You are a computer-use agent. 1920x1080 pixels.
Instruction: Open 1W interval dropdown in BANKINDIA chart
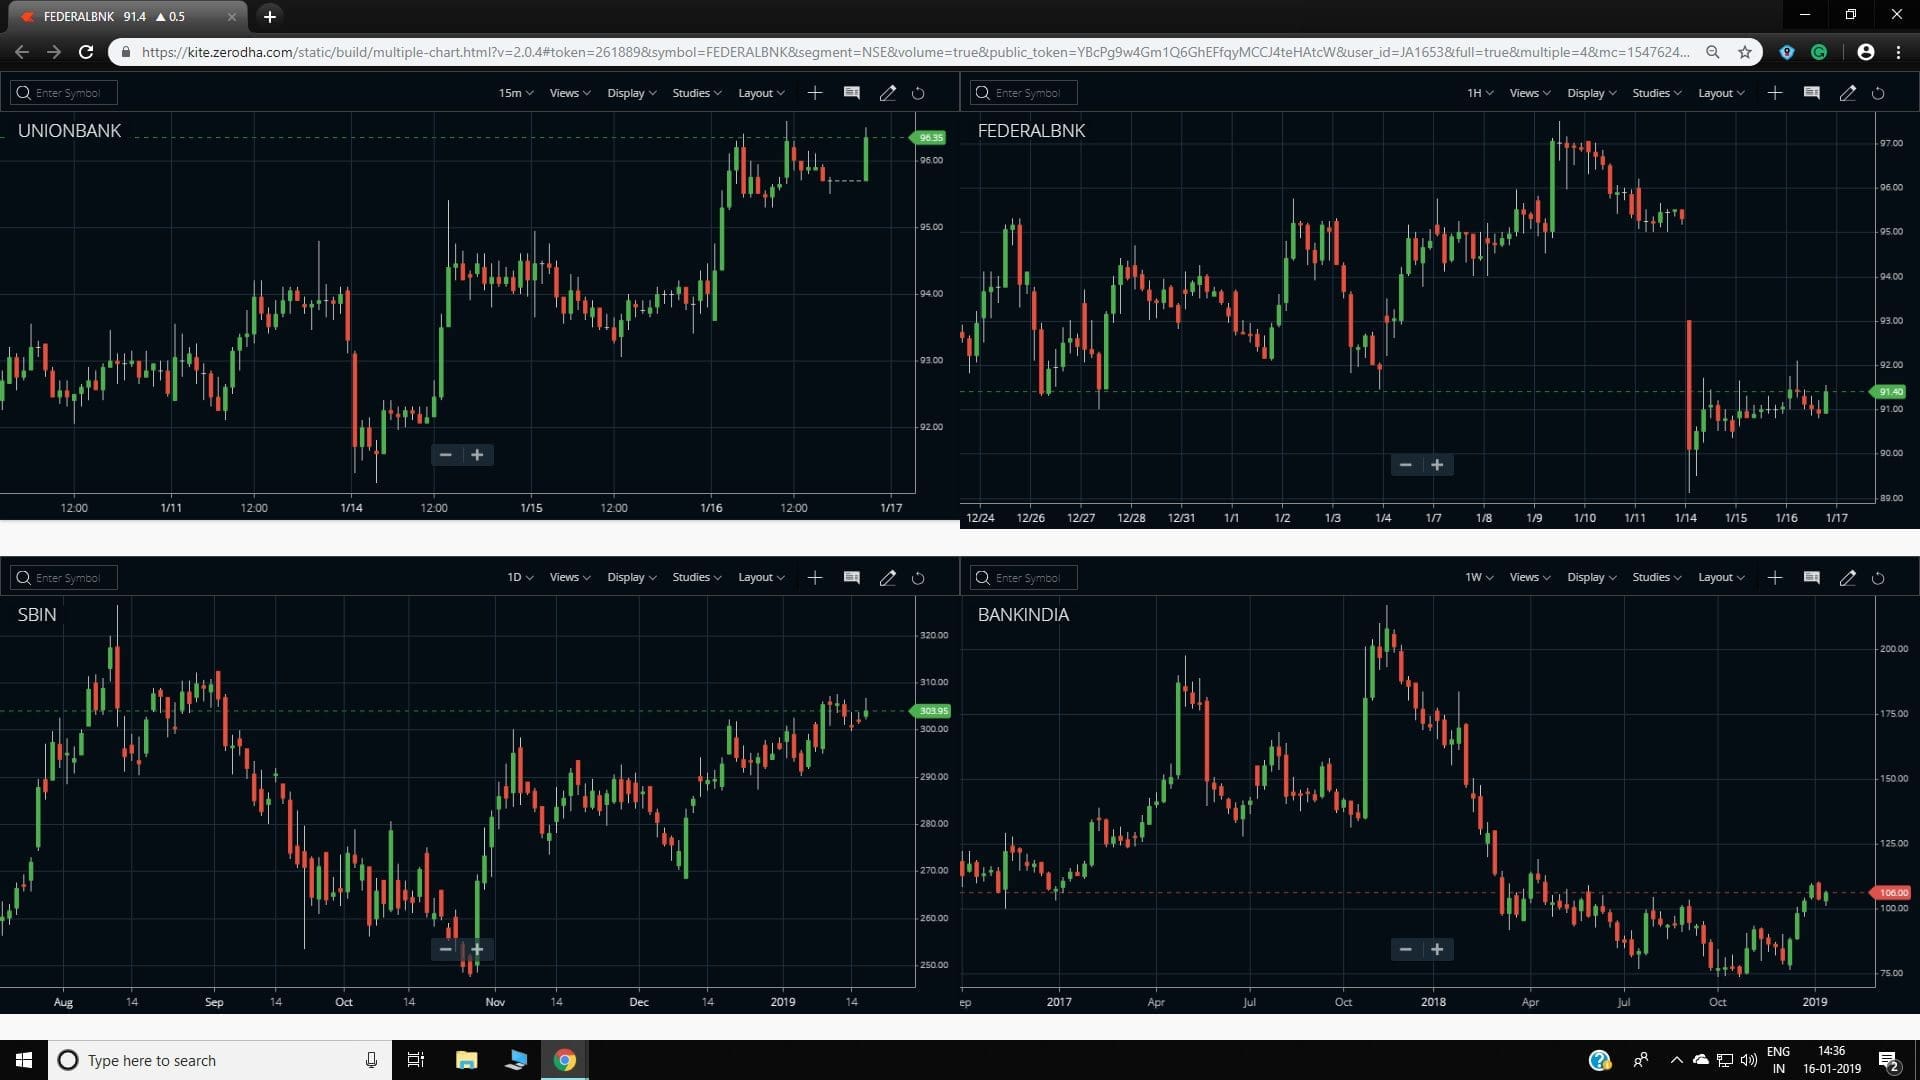coord(1480,577)
